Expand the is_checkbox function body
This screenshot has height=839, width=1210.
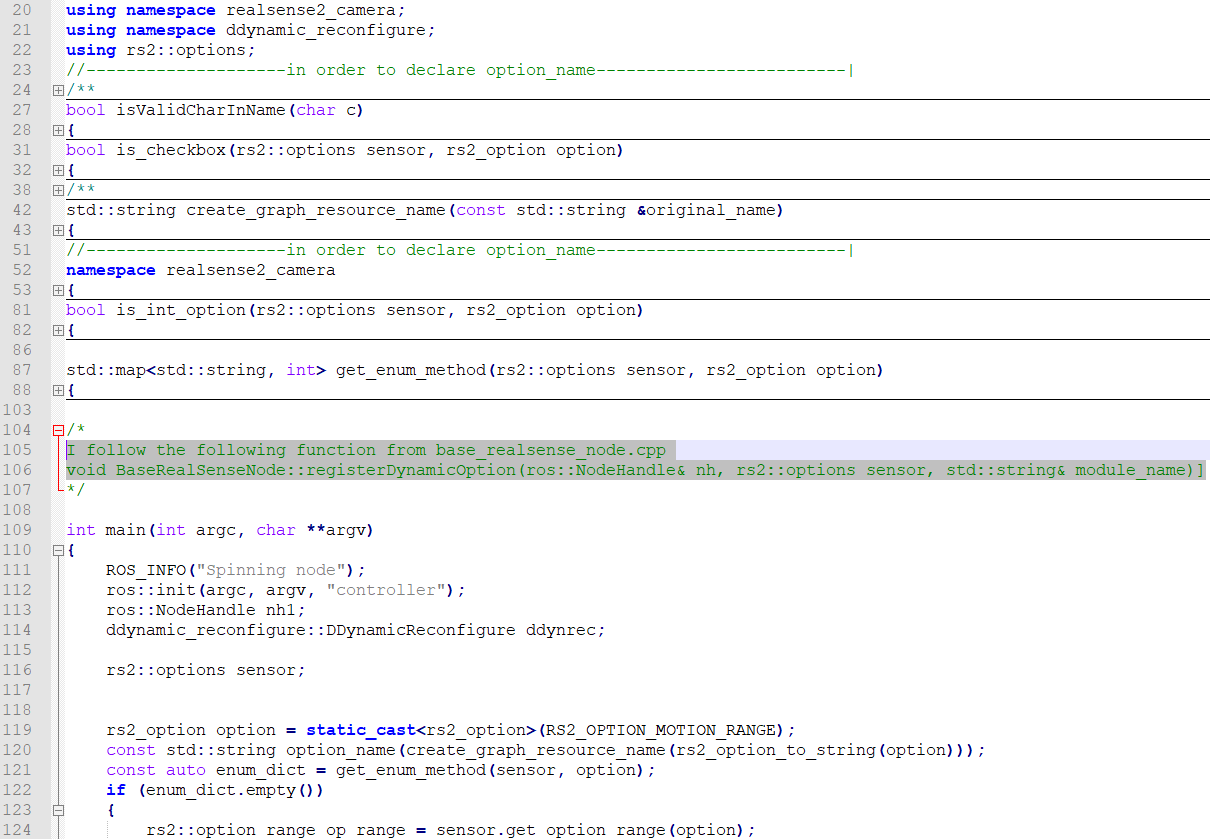click(x=57, y=170)
